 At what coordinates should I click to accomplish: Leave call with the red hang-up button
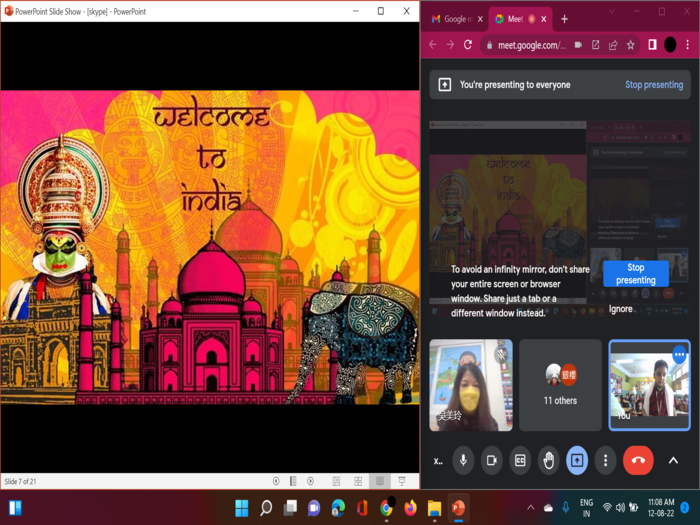(638, 460)
